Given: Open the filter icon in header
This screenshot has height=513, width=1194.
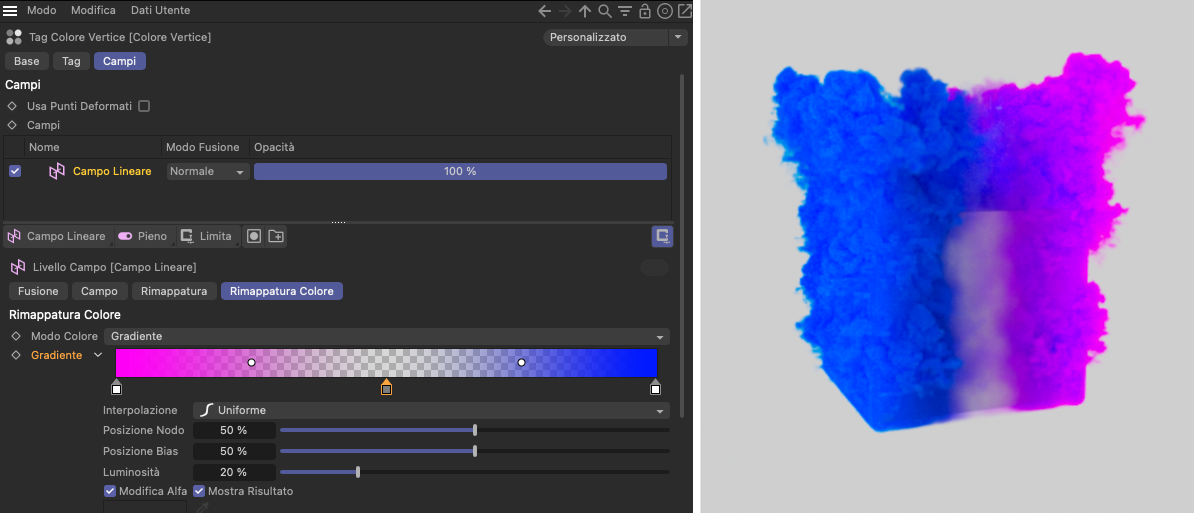Looking at the screenshot, I should coord(624,11).
